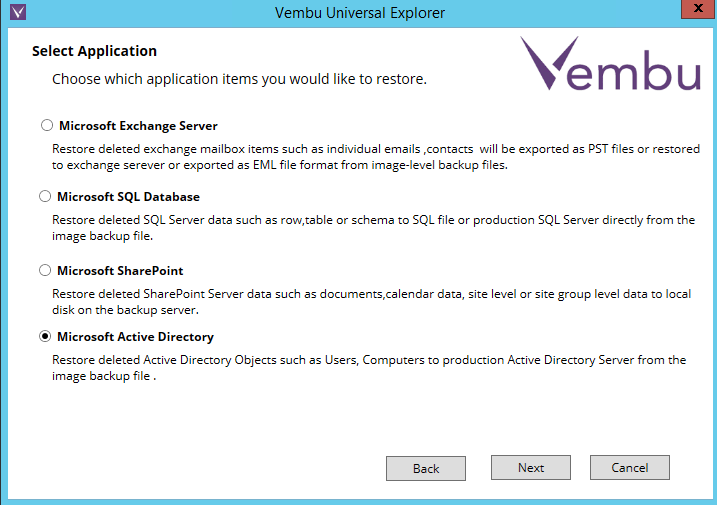Click the Vembu Universal Explorer title text
Viewport: 717px width, 505px height.
pyautogui.click(x=360, y=13)
